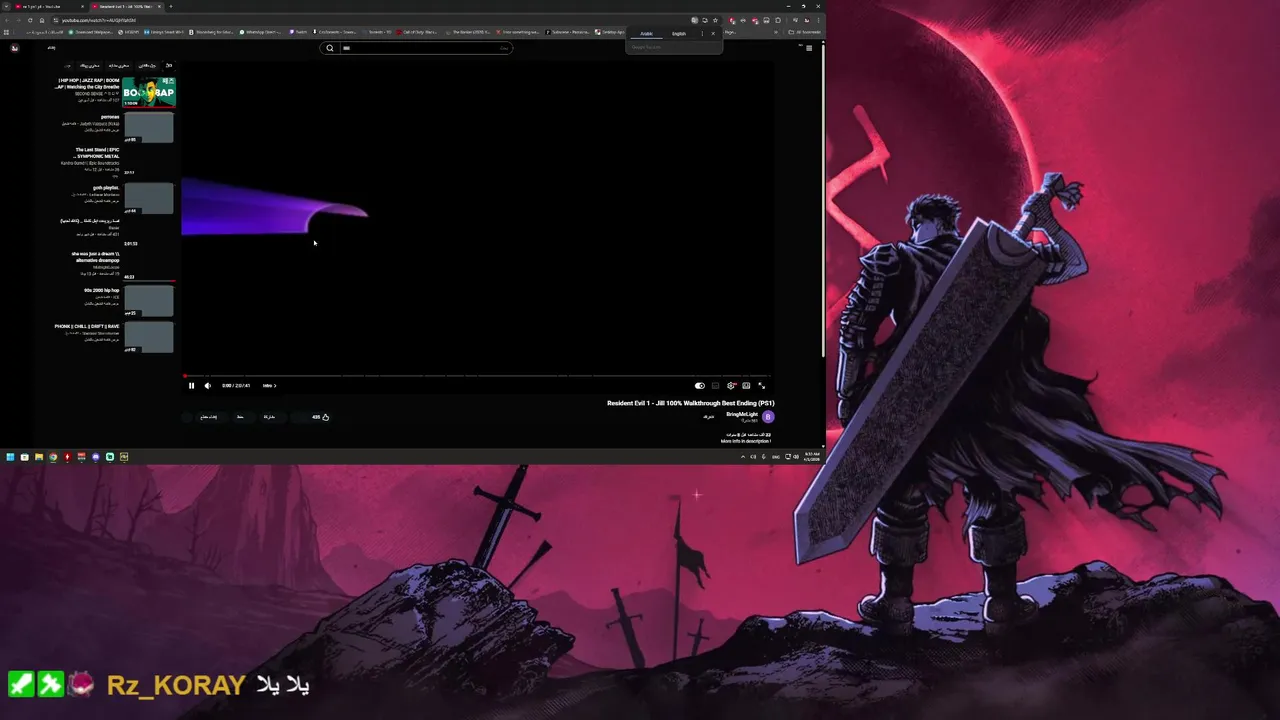Click the youtube.com address bar
The height and width of the screenshot is (720, 1280).
370,20
